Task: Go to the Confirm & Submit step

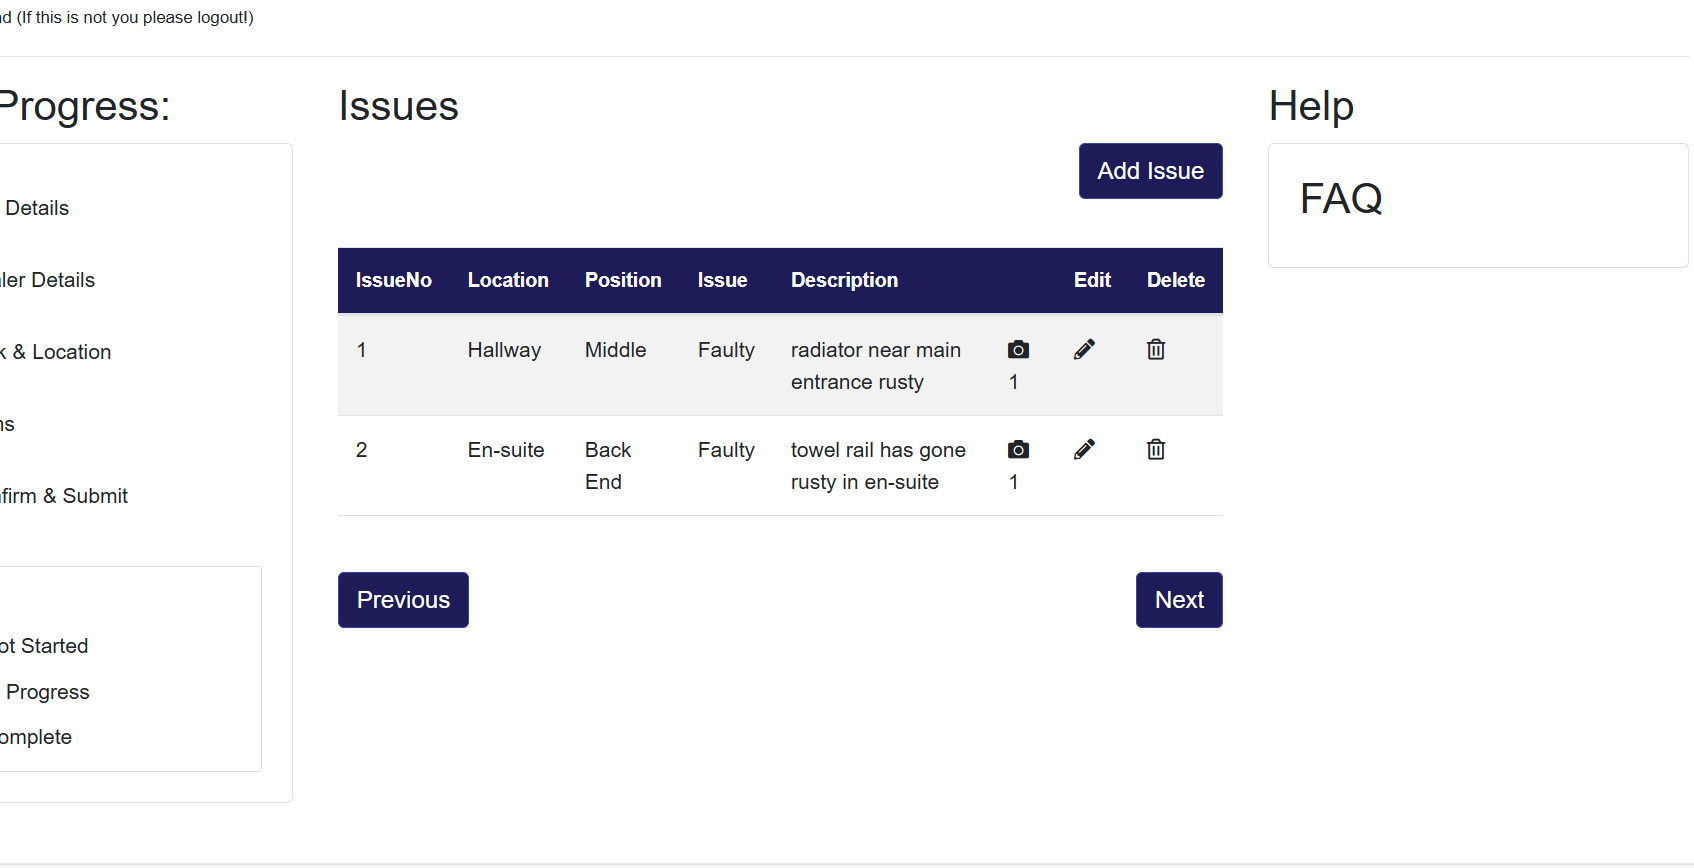Action: pos(65,496)
